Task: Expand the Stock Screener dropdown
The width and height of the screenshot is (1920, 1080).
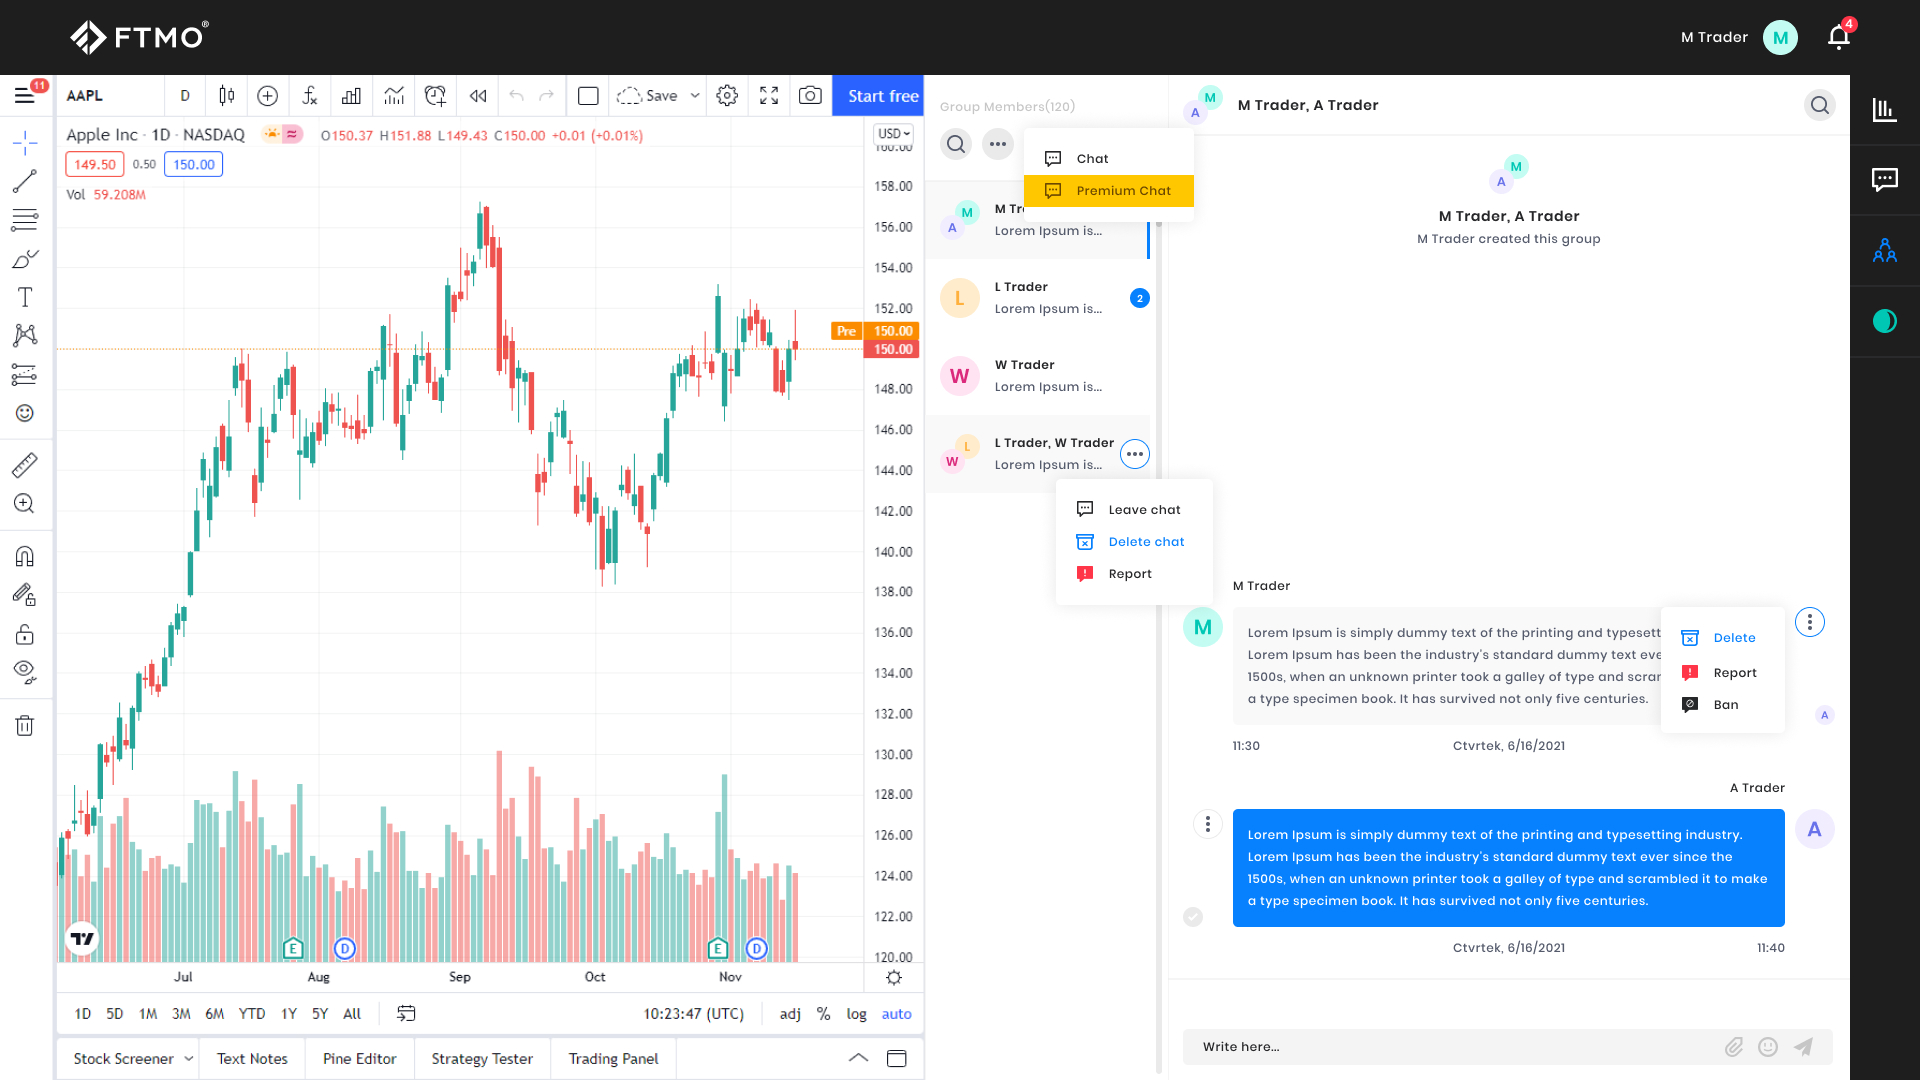Action: [188, 1059]
